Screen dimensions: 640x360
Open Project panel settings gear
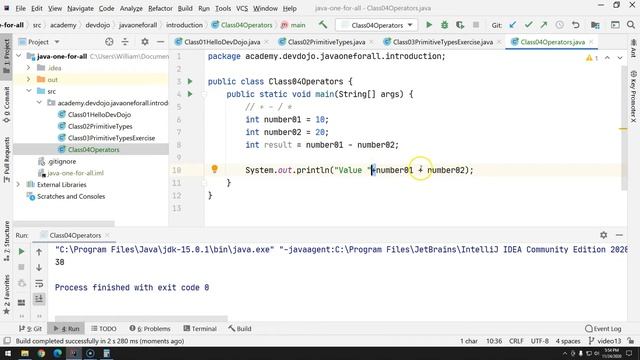(x=145, y=42)
